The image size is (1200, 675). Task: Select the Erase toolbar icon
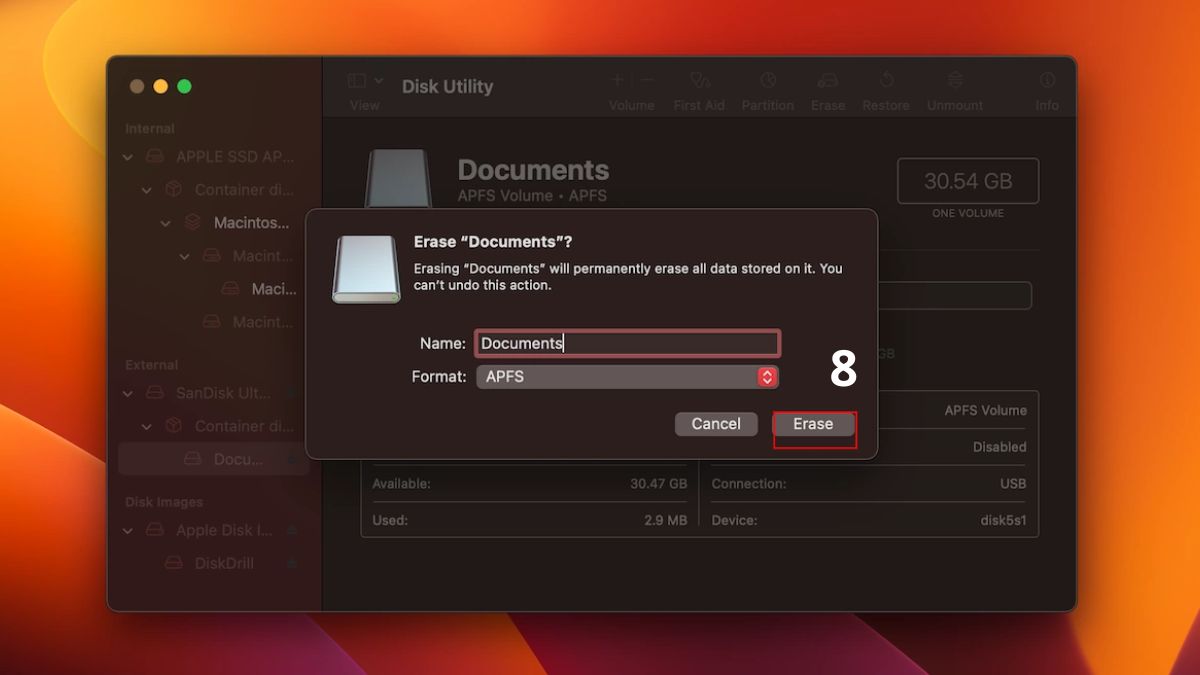tap(828, 80)
